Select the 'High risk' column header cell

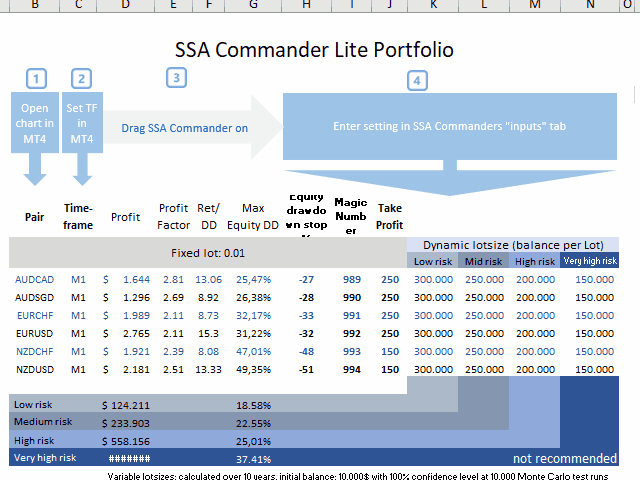coord(535,261)
